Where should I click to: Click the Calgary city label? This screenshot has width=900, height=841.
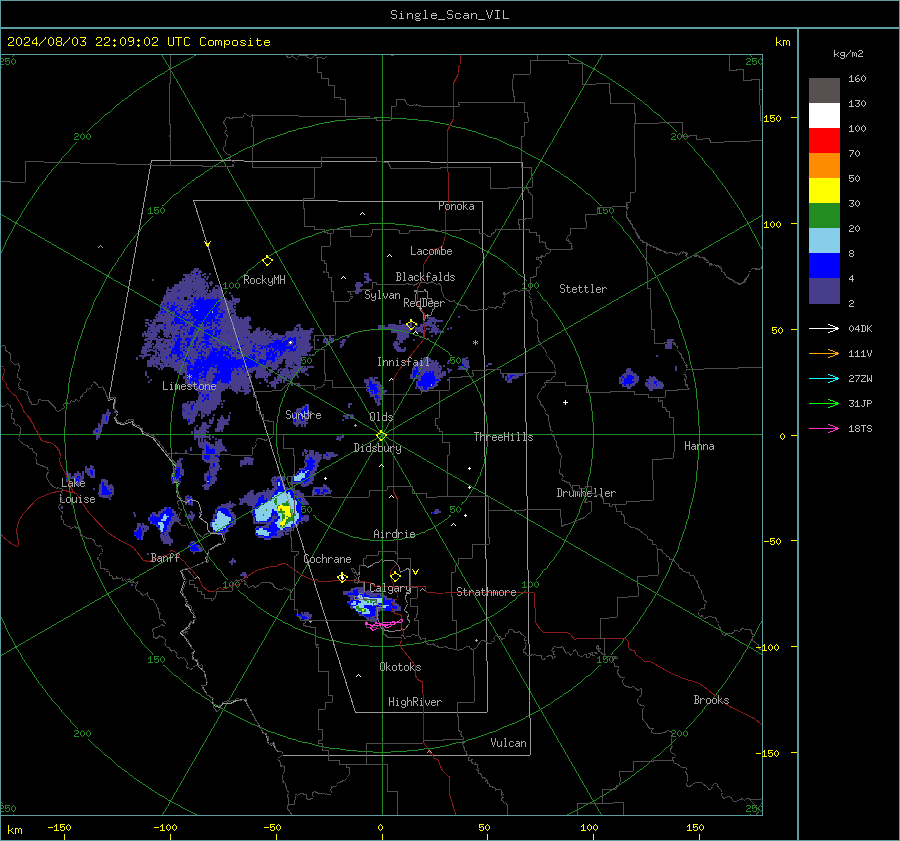tap(390, 588)
